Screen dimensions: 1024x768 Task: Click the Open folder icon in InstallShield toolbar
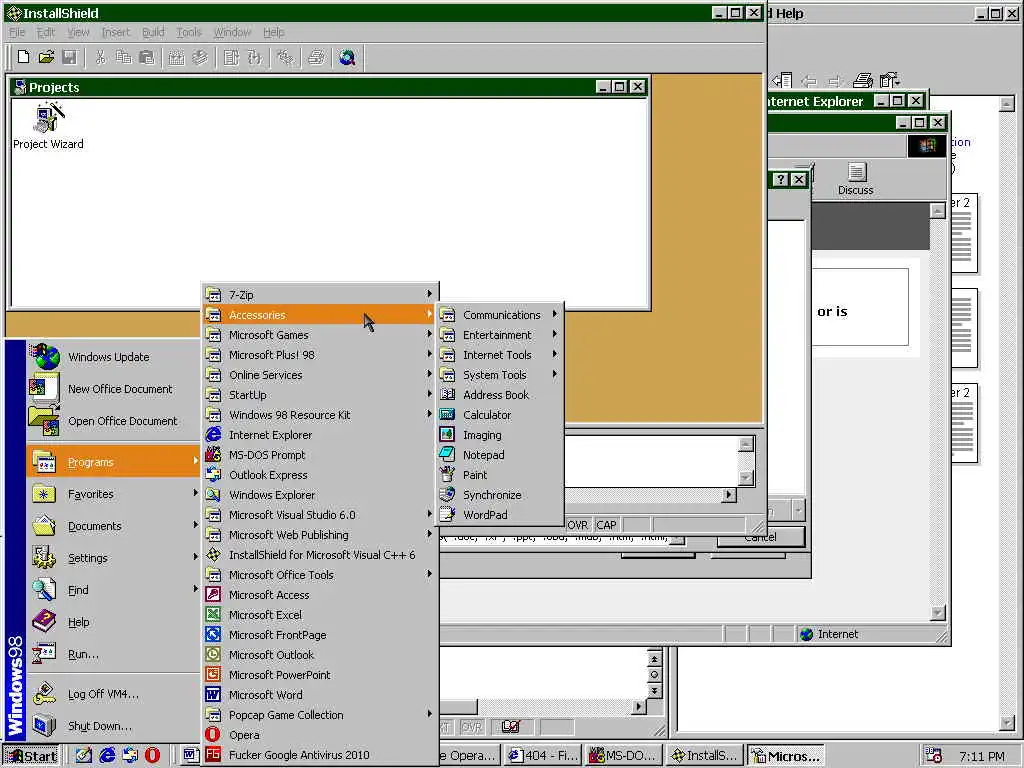point(46,57)
